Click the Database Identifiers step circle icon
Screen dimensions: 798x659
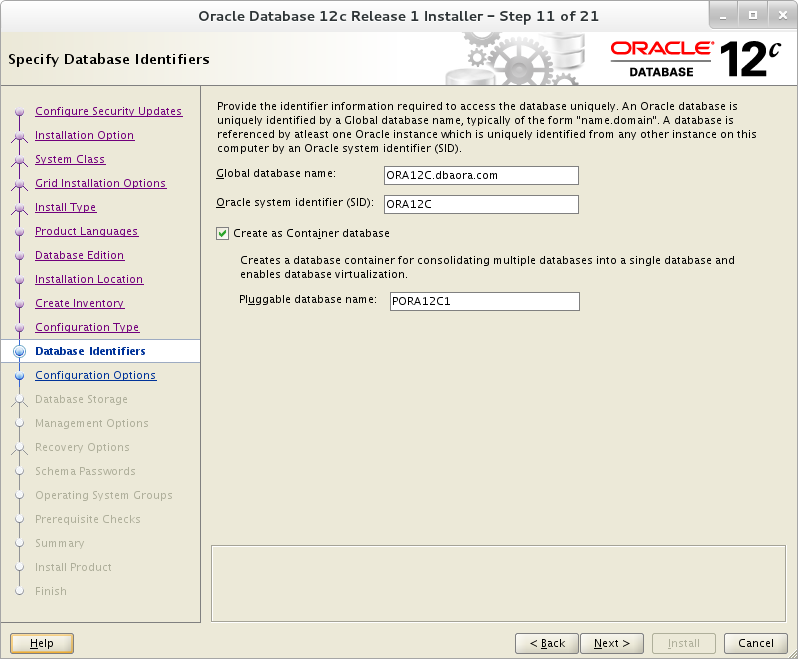coord(19,351)
